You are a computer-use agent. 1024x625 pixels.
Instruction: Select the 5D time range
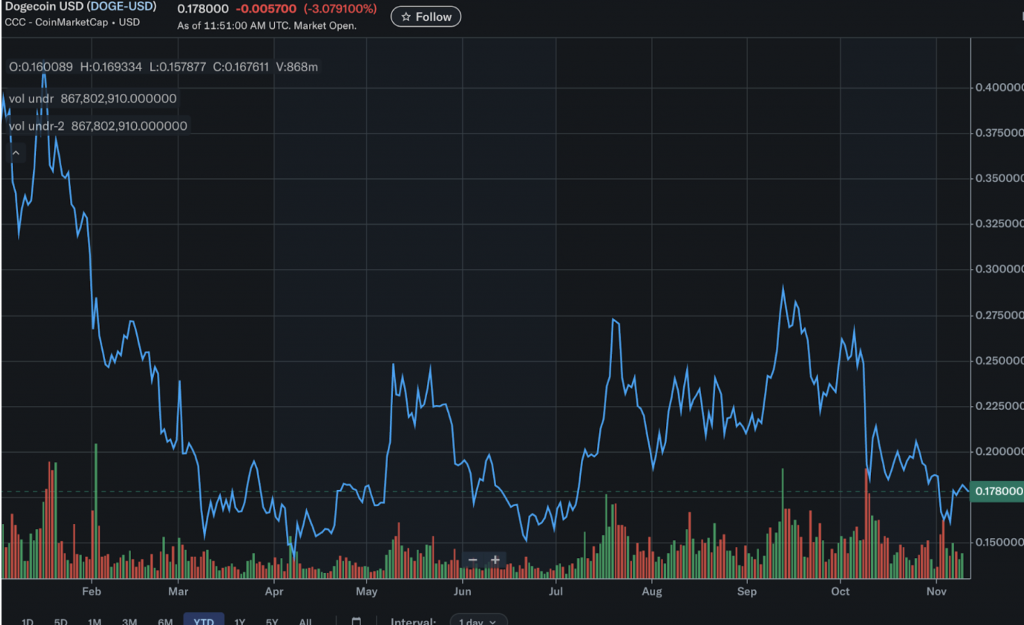click(61, 621)
